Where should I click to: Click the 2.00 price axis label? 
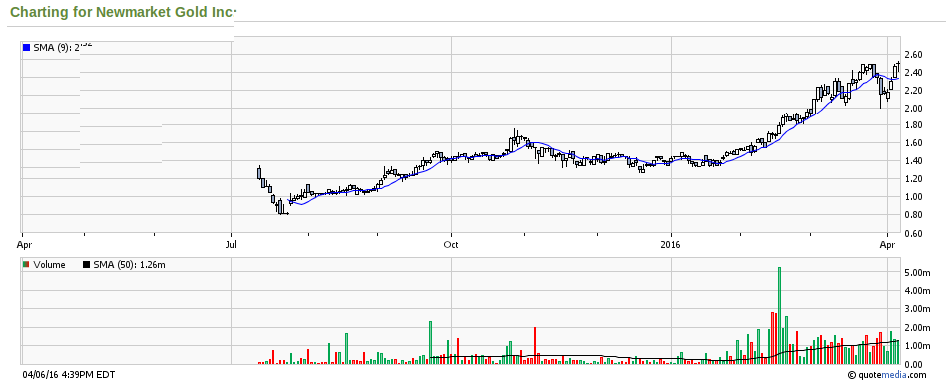(914, 109)
